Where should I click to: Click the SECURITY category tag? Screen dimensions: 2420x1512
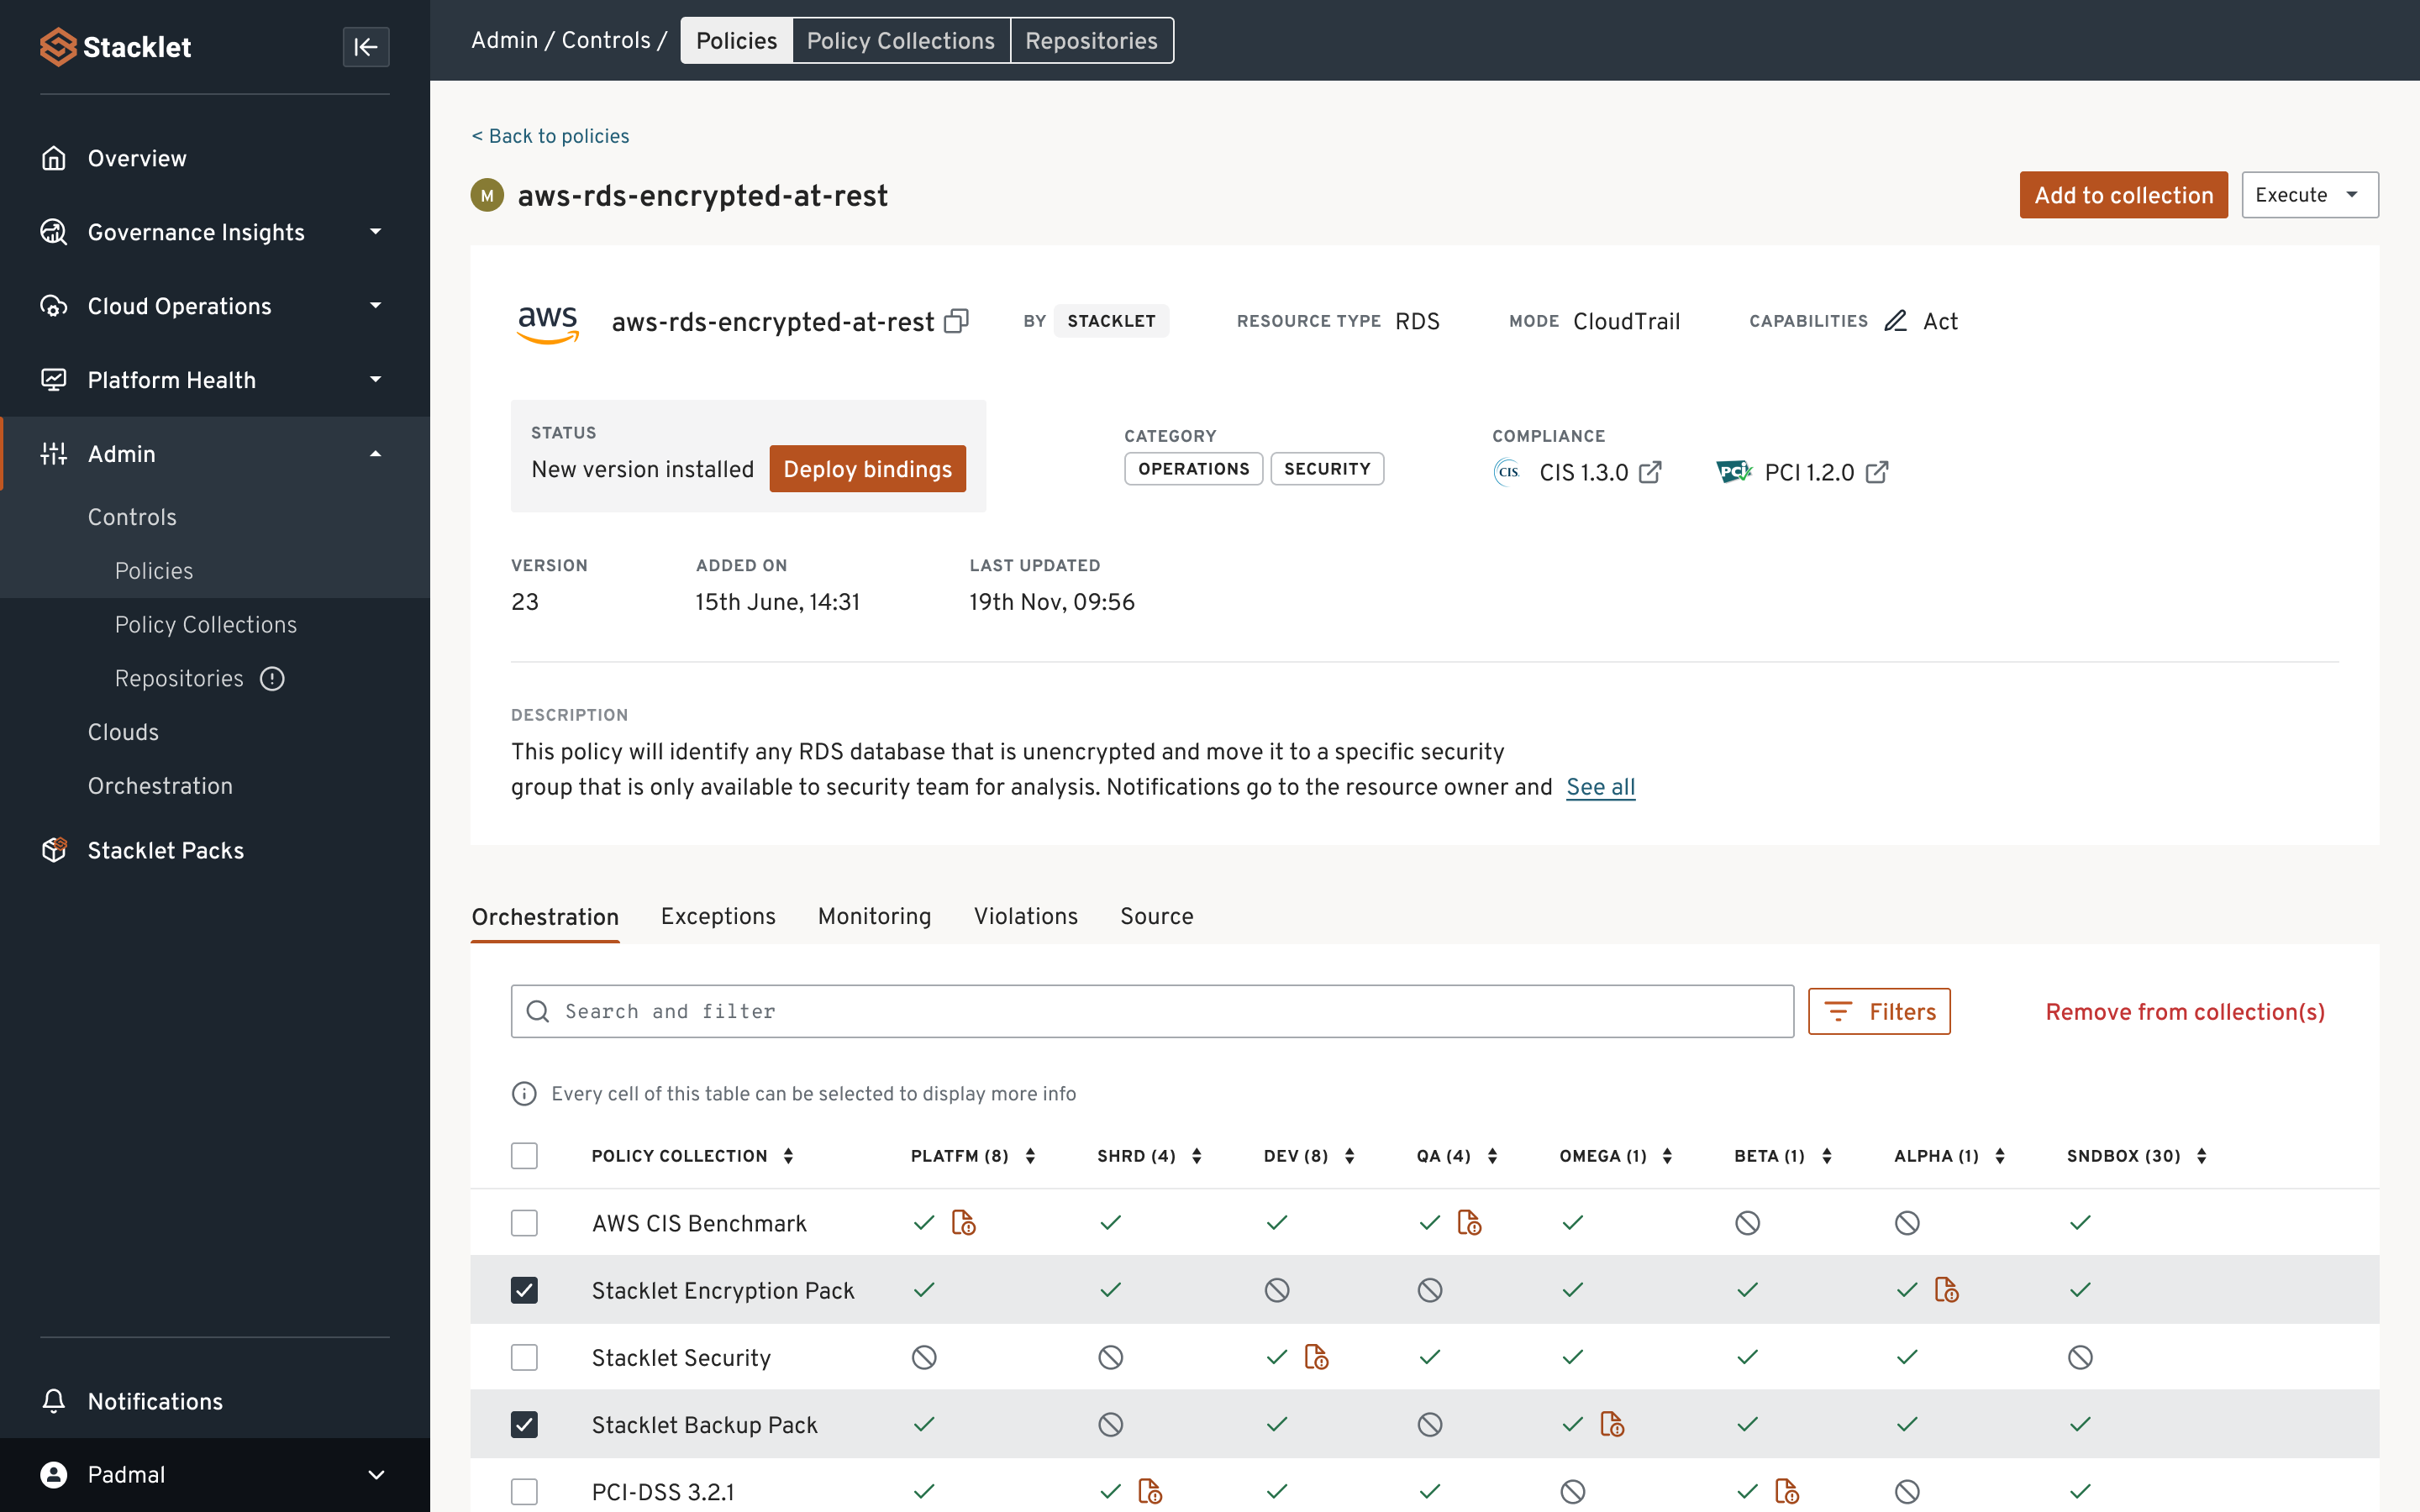point(1327,469)
